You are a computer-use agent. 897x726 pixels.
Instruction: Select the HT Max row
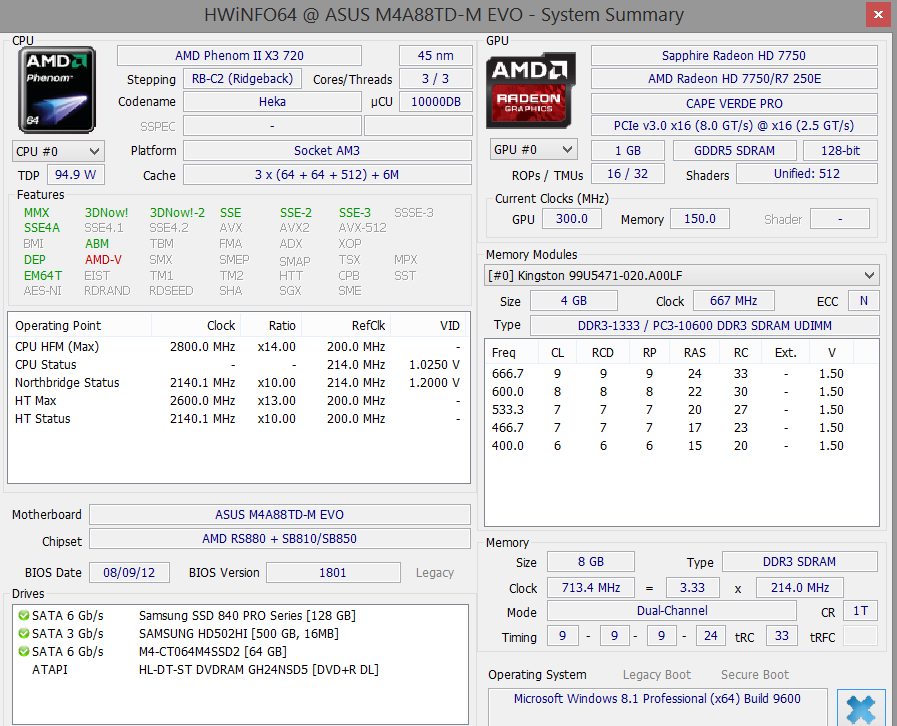238,400
